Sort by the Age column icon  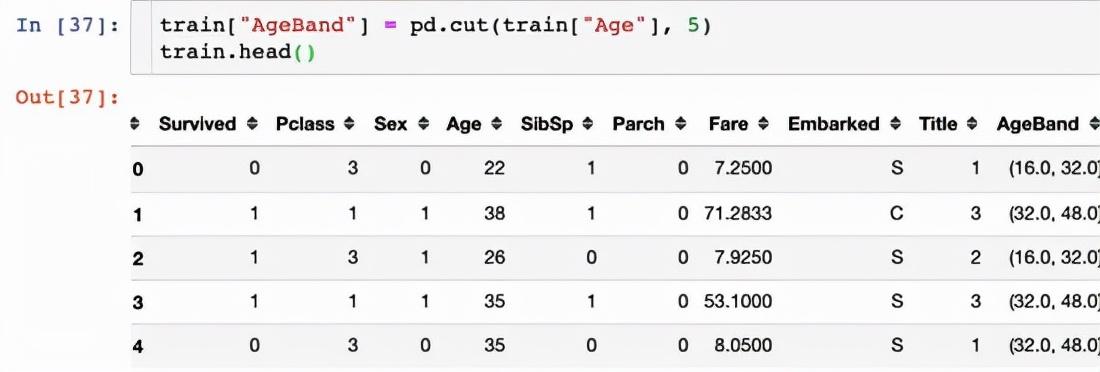click(497, 124)
